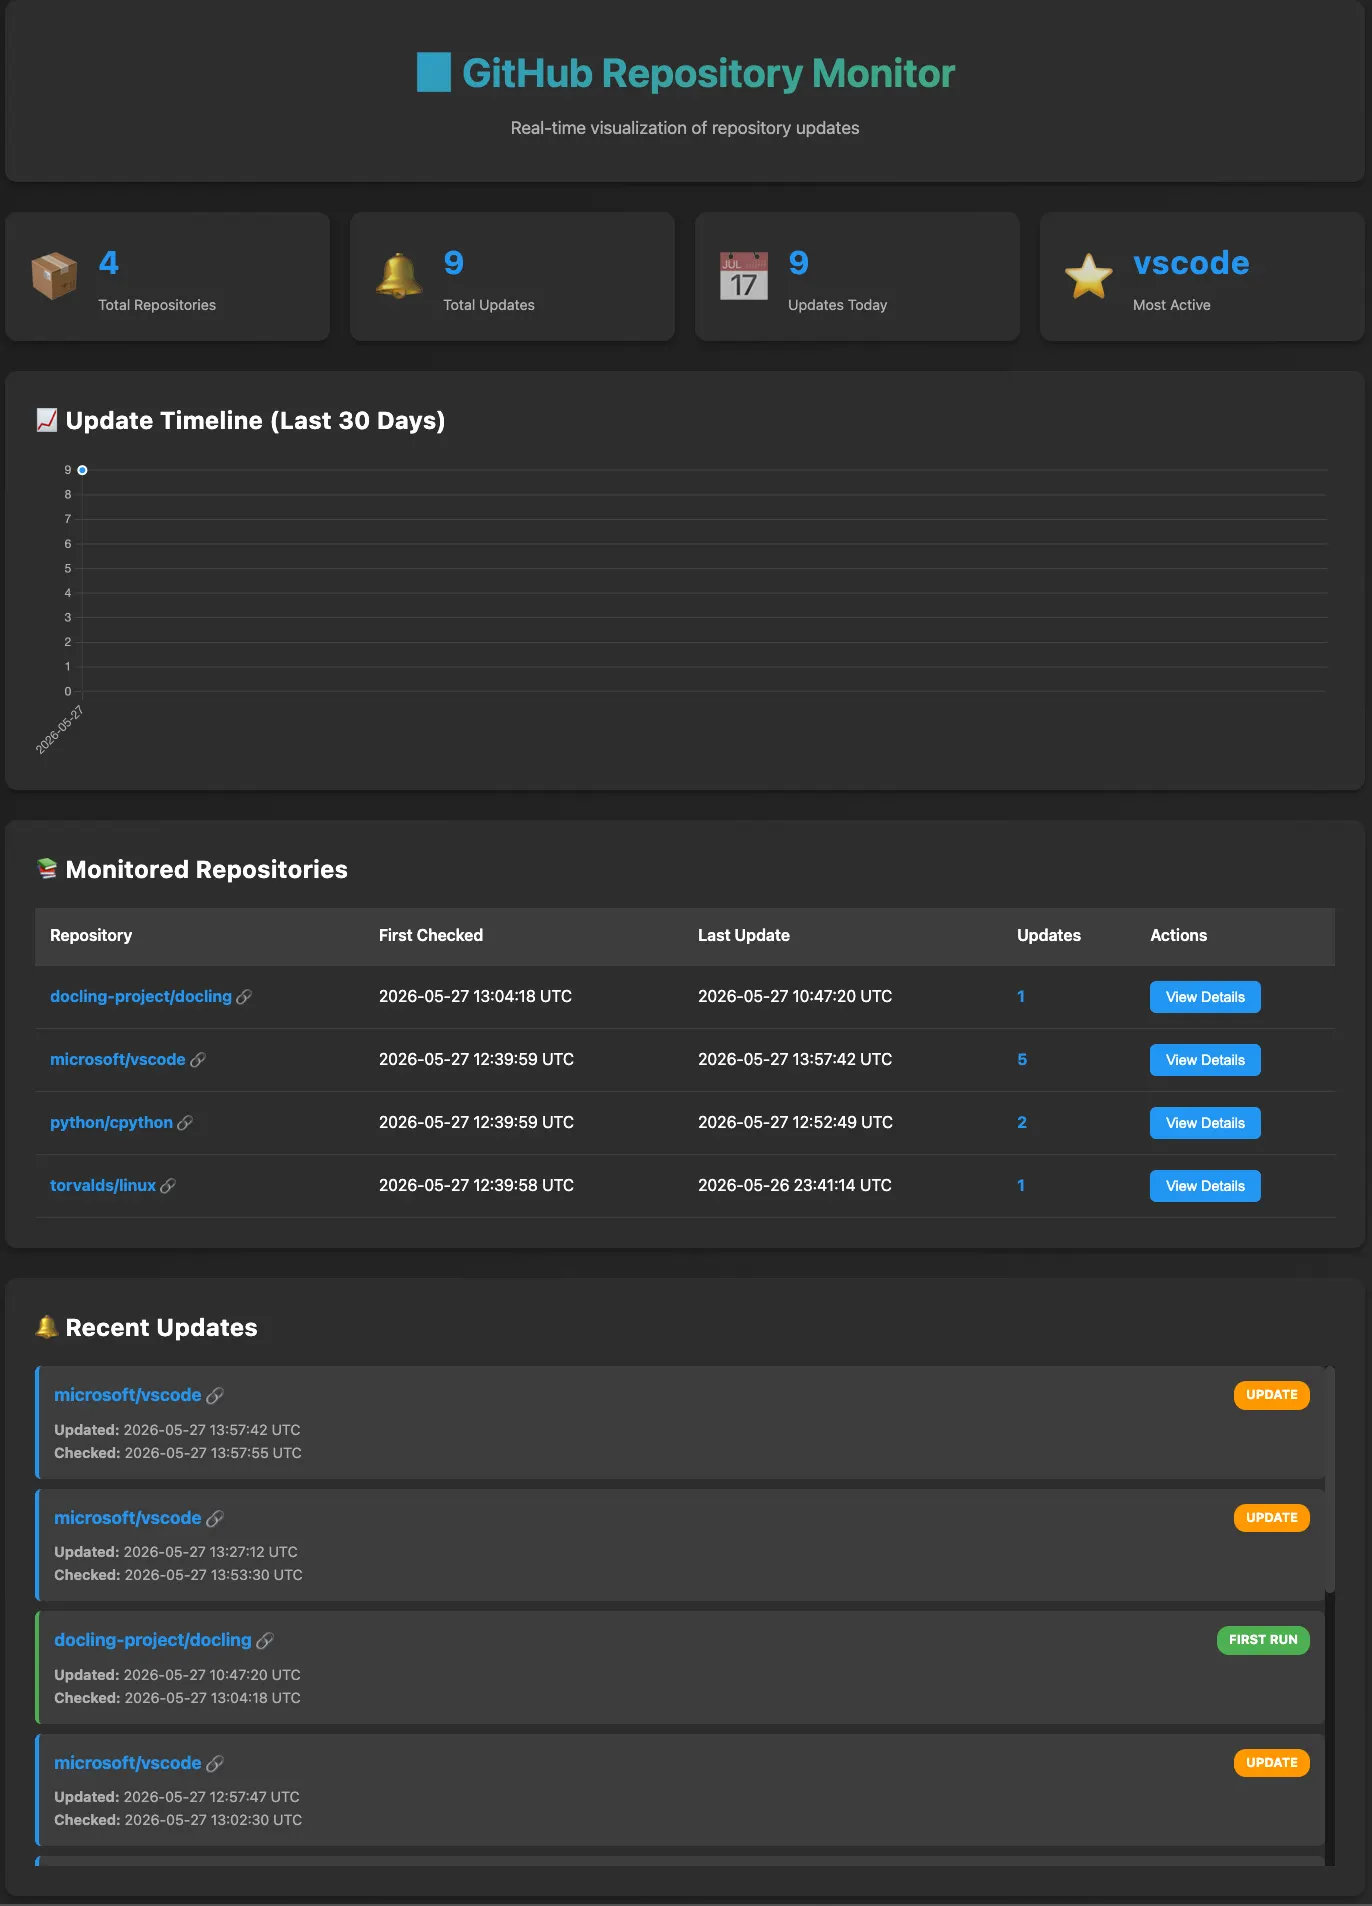The width and height of the screenshot is (1372, 1906).
Task: Open python/cpython repository link
Action: (111, 1122)
